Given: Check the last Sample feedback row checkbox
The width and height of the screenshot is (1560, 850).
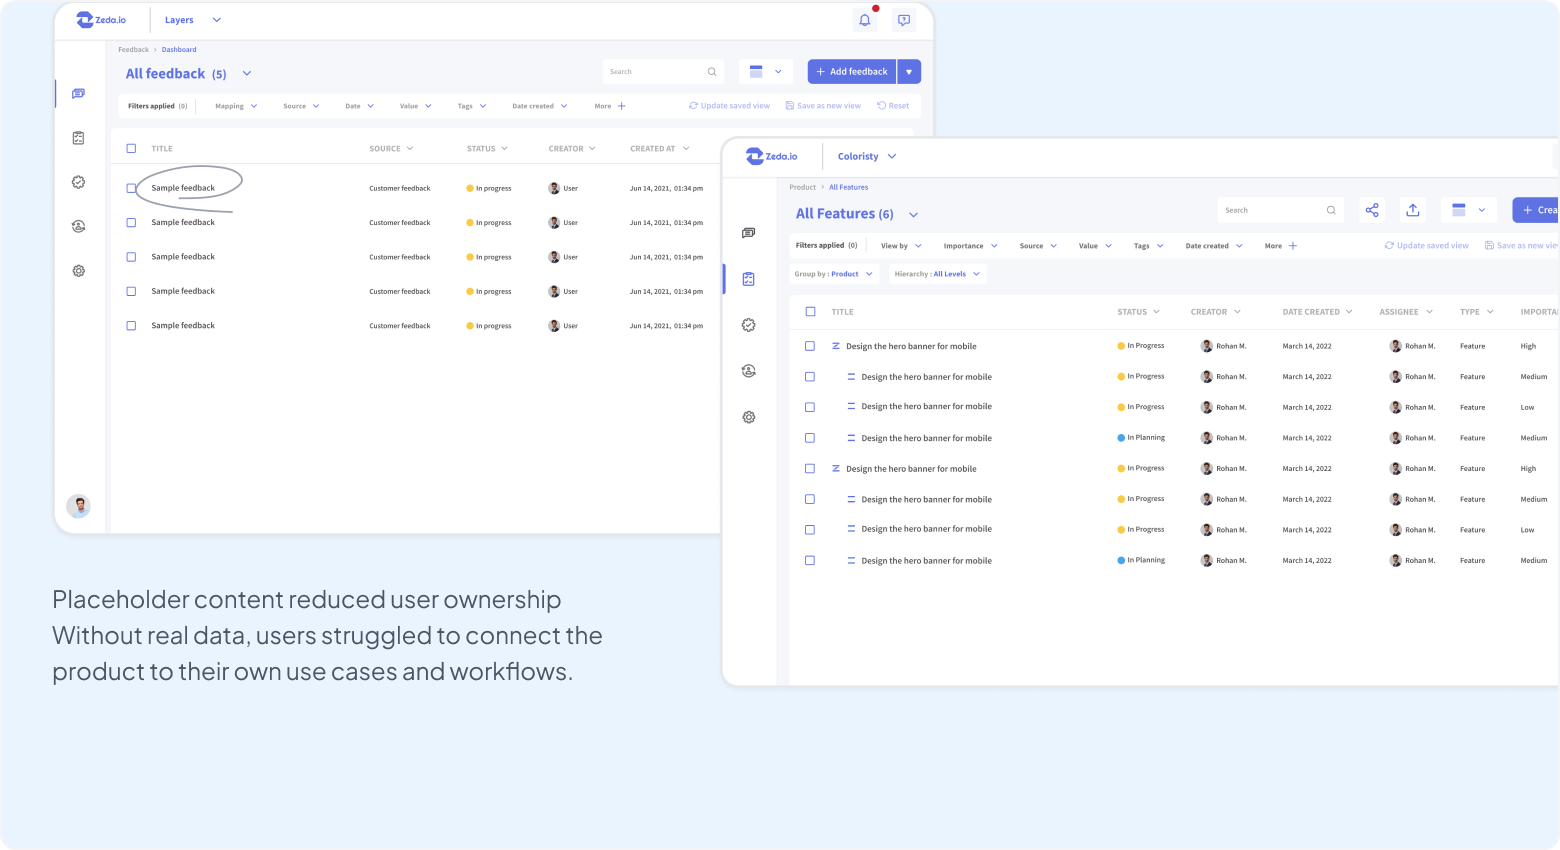Looking at the screenshot, I should [131, 326].
